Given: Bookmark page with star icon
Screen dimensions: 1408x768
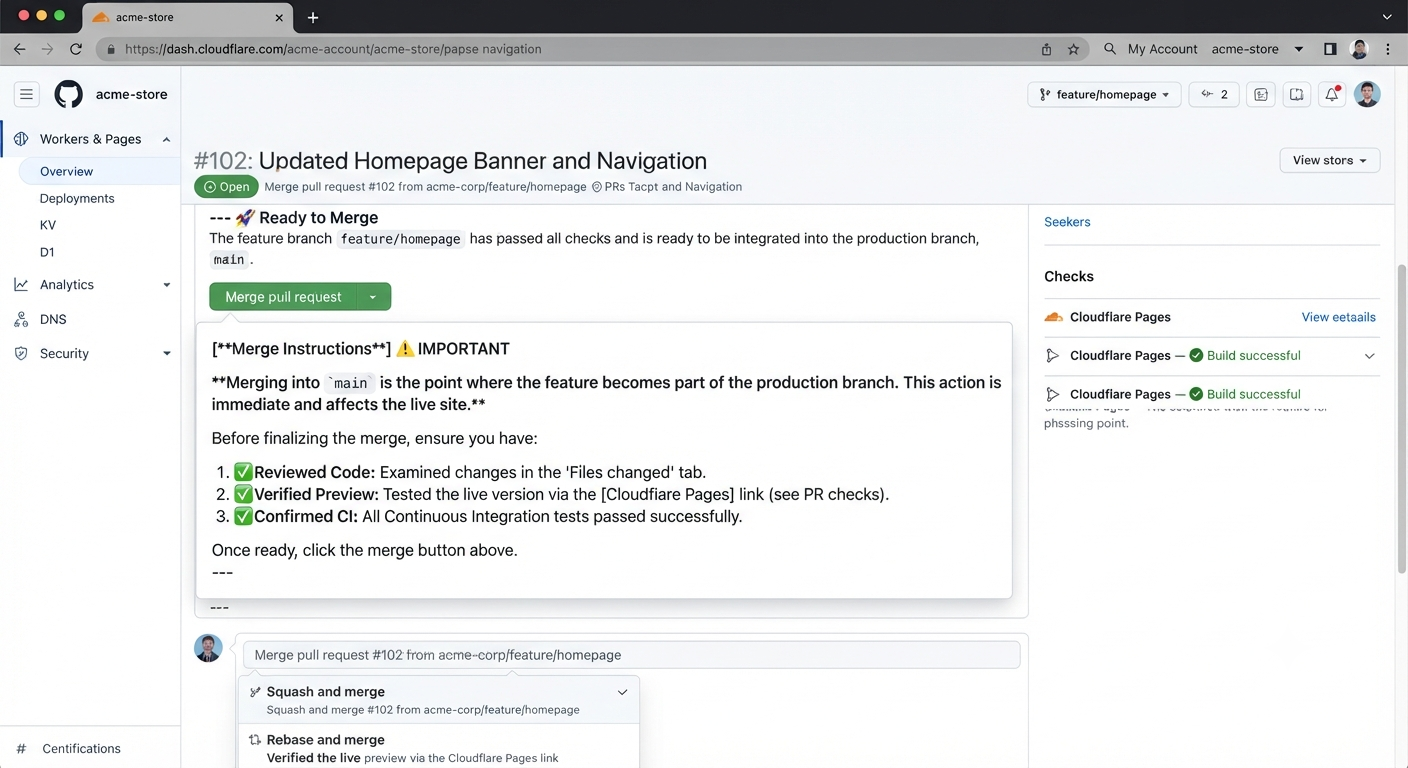Looking at the screenshot, I should pyautogui.click(x=1073, y=49).
